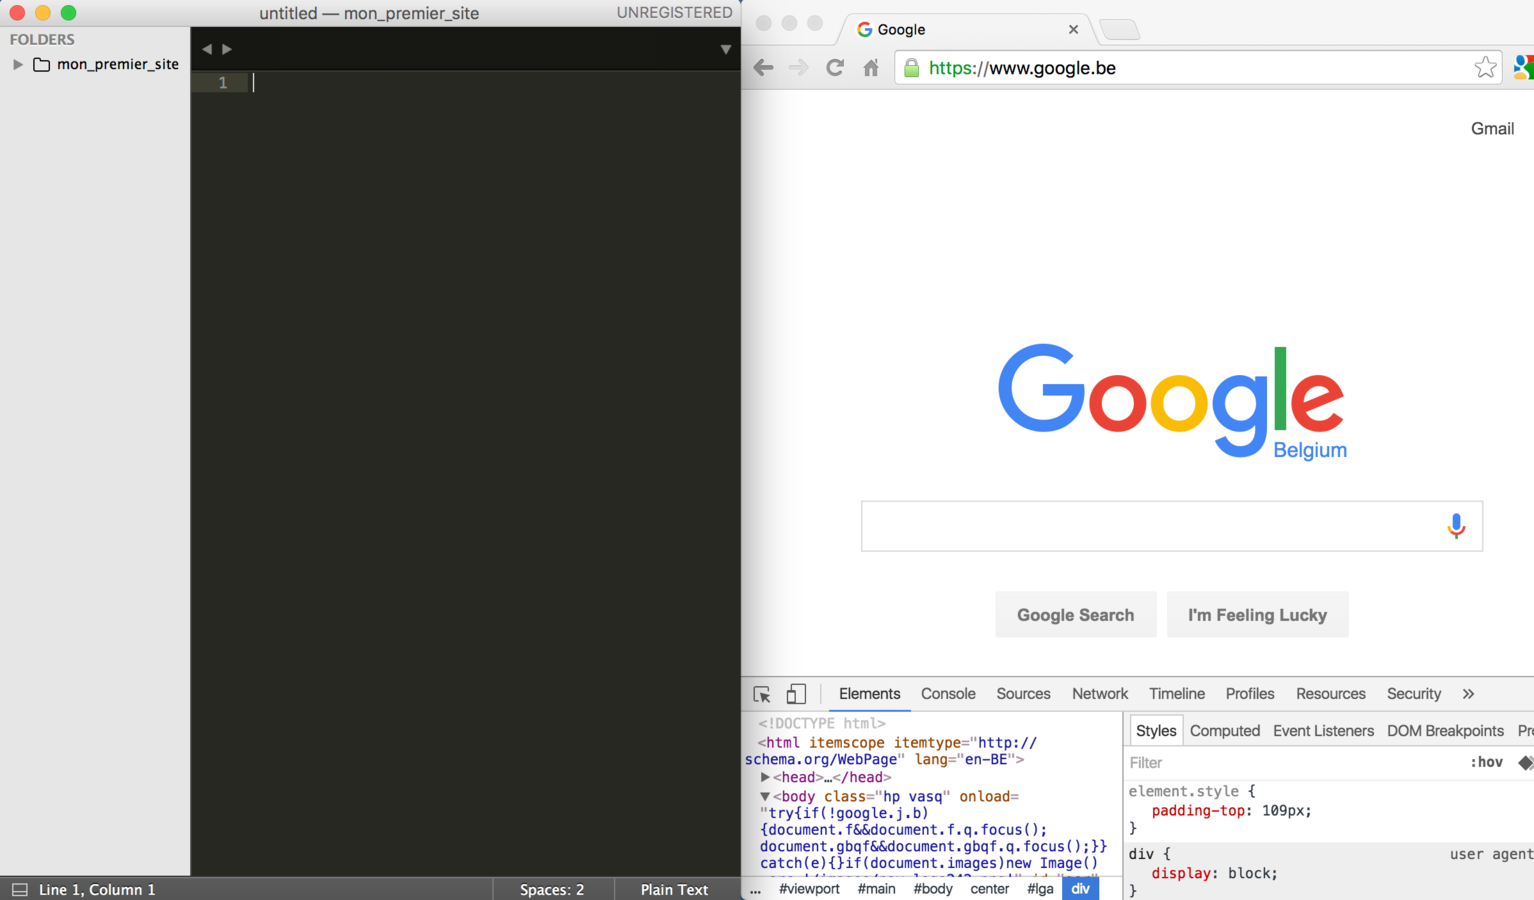Open a new Chrome tab

1119,30
